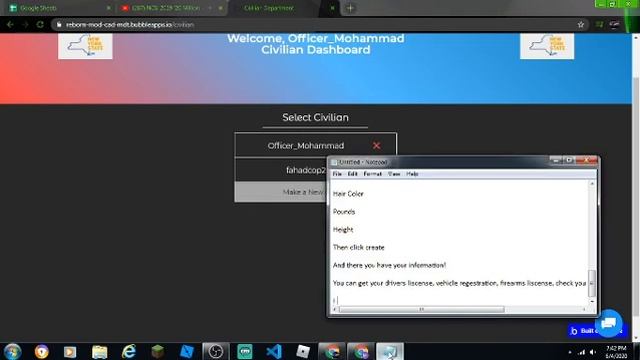
Task: Bookmark this page with the star icon
Action: [x=581, y=24]
